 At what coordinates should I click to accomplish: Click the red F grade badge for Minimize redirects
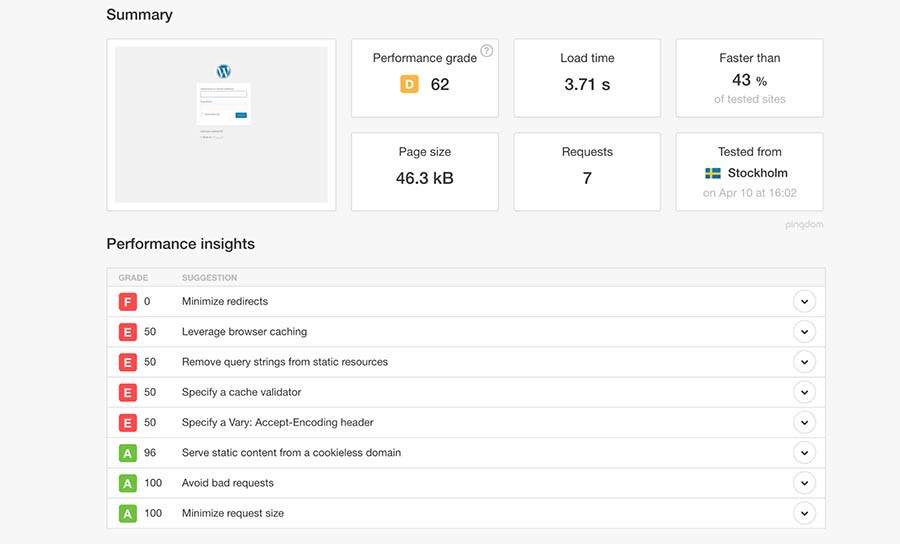[127, 302]
